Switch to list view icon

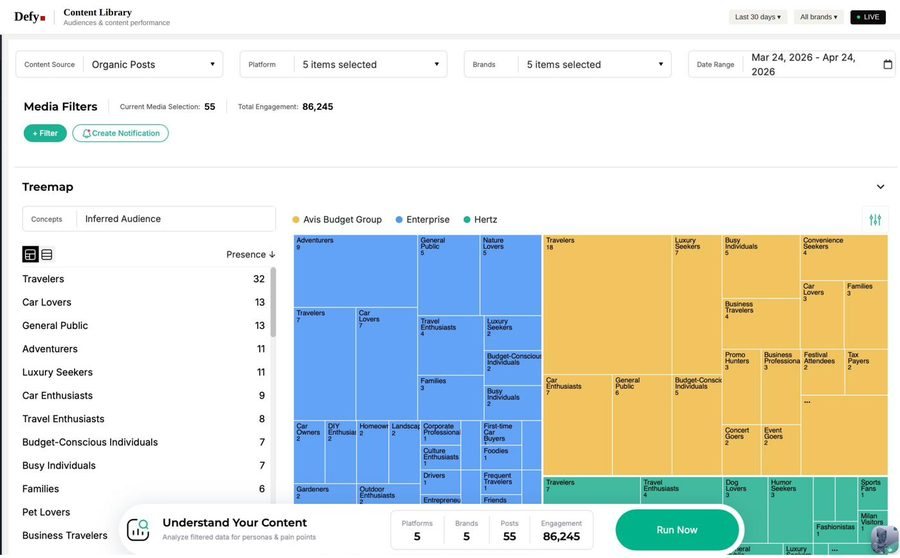(47, 254)
